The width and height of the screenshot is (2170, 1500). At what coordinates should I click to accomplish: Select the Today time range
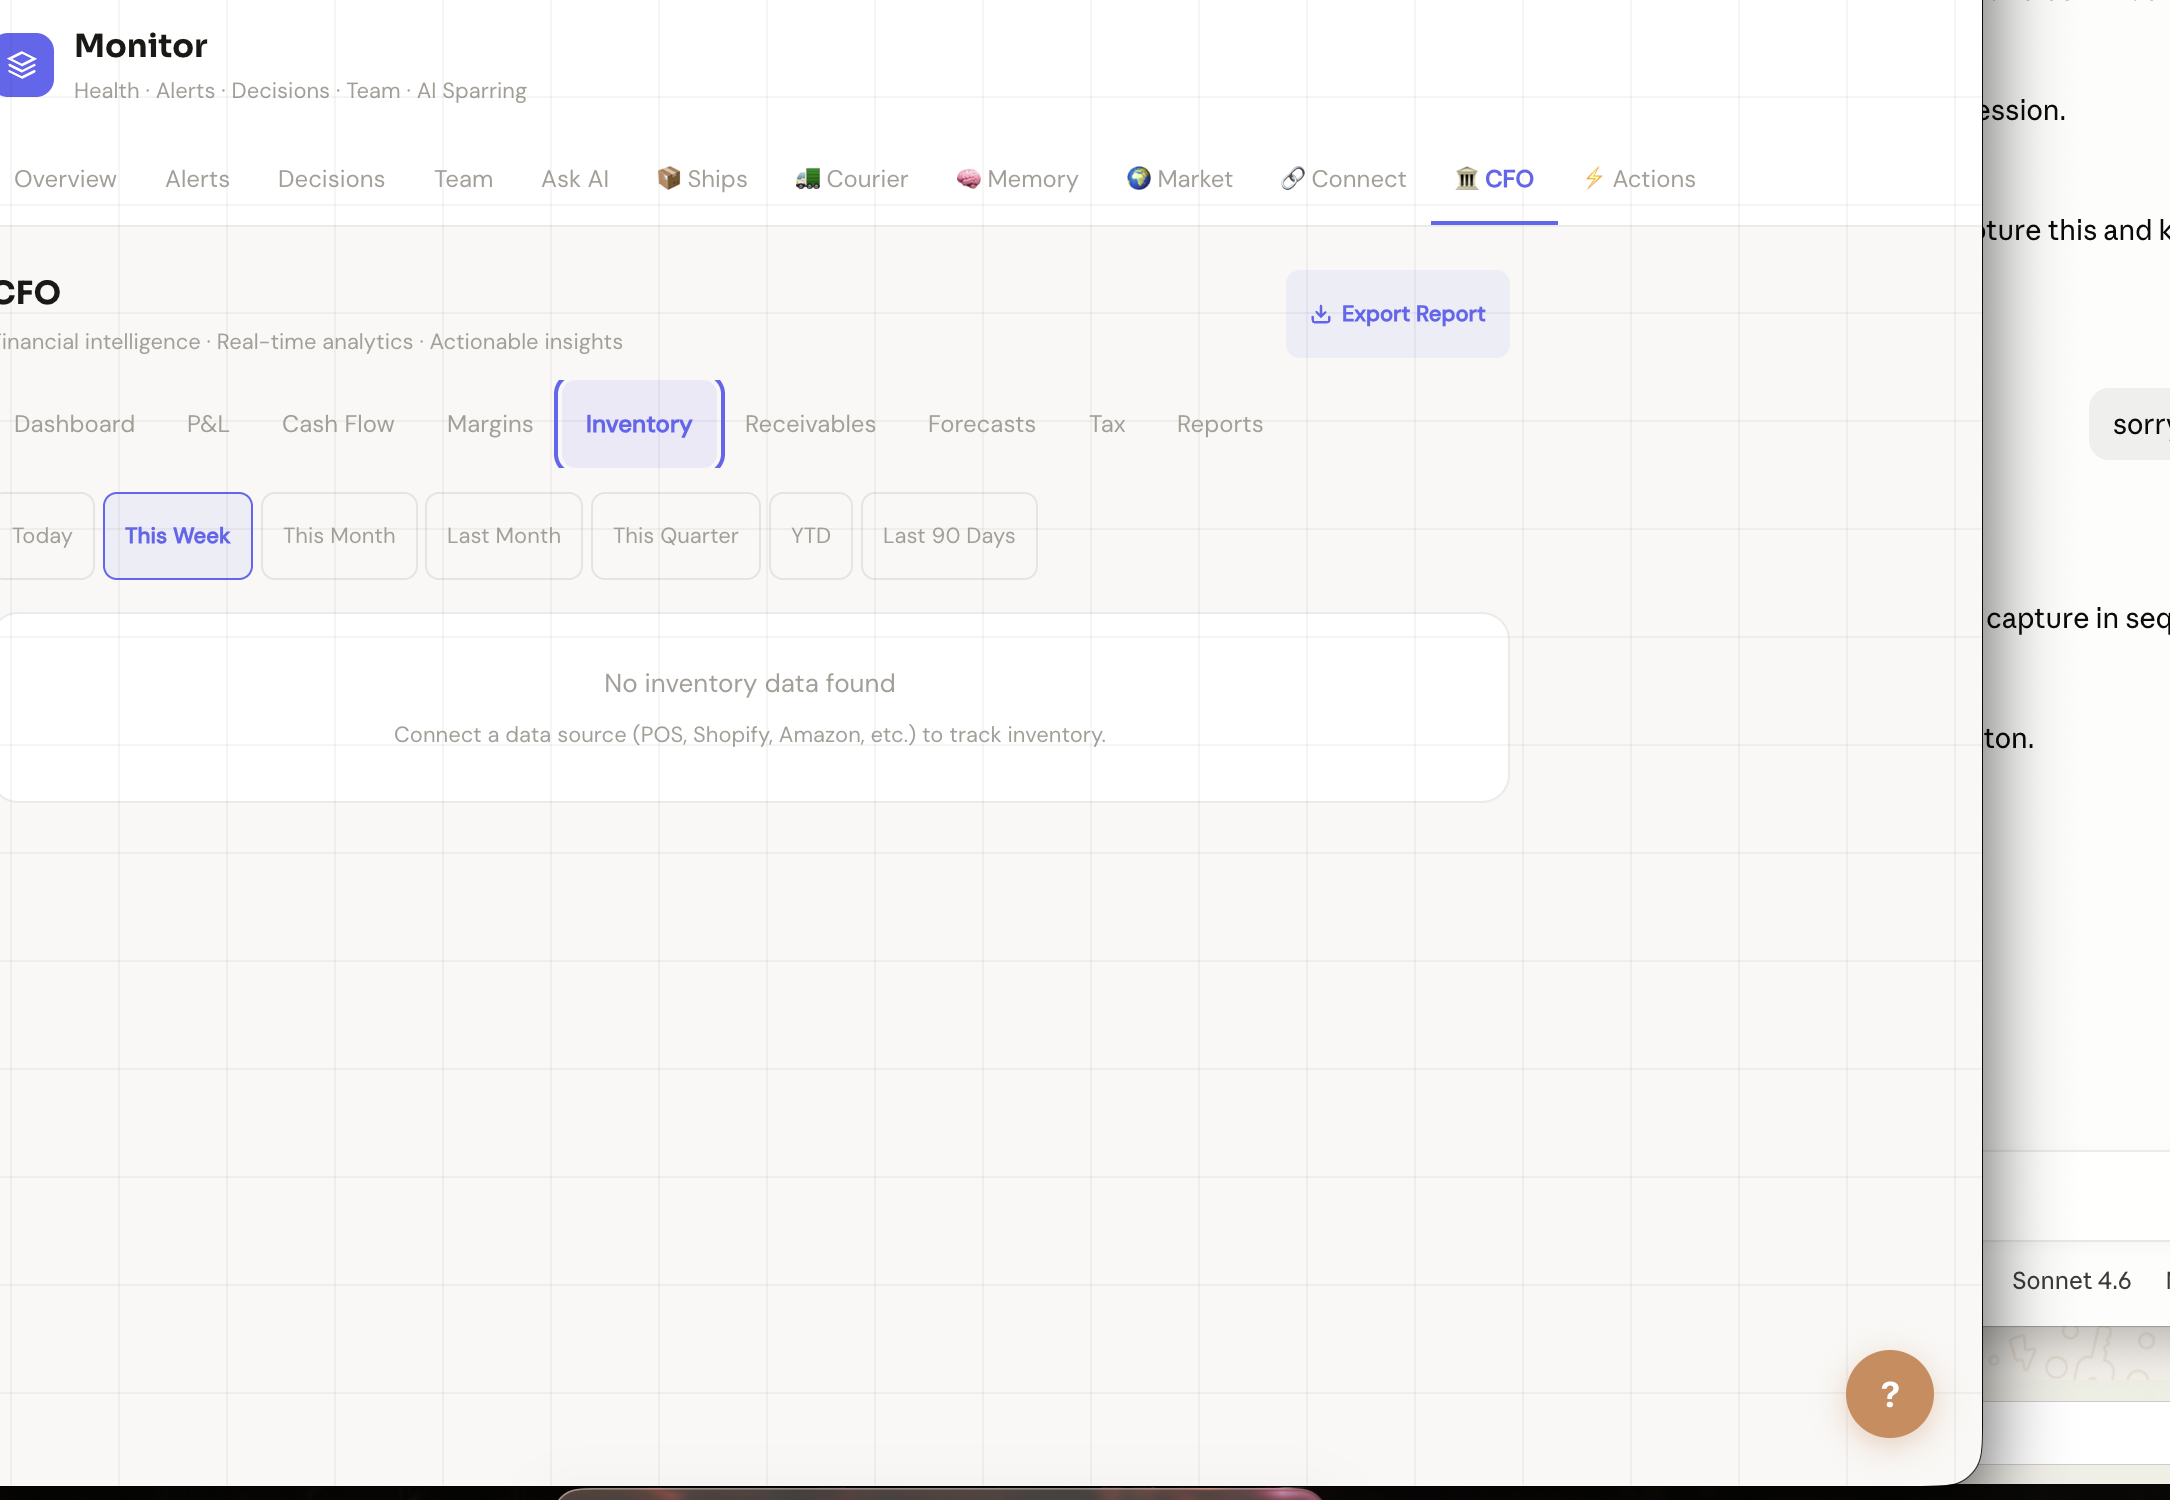[44, 536]
